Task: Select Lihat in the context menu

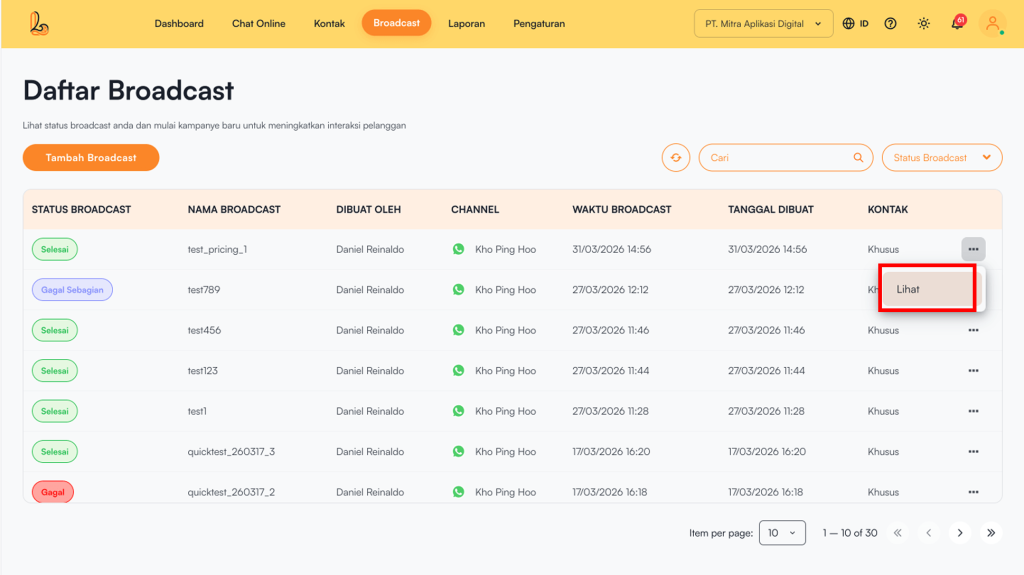Action: (x=927, y=289)
